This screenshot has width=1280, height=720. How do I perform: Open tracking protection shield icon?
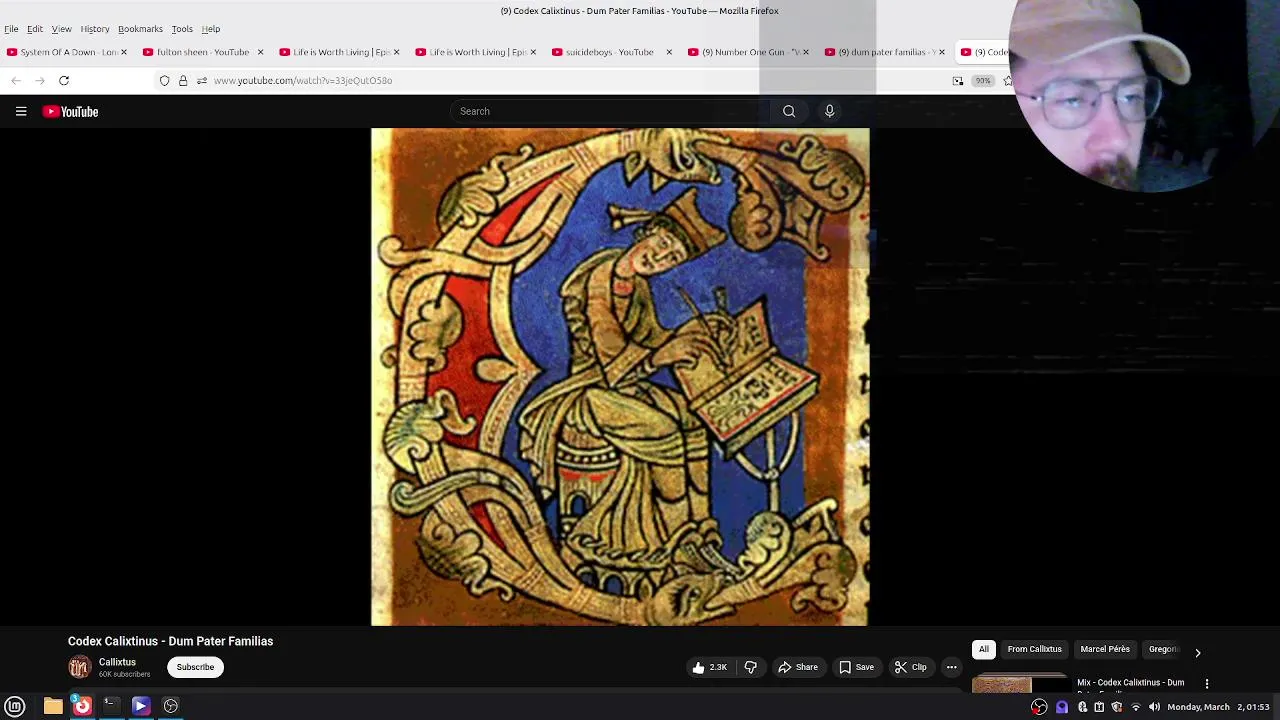coord(165,80)
